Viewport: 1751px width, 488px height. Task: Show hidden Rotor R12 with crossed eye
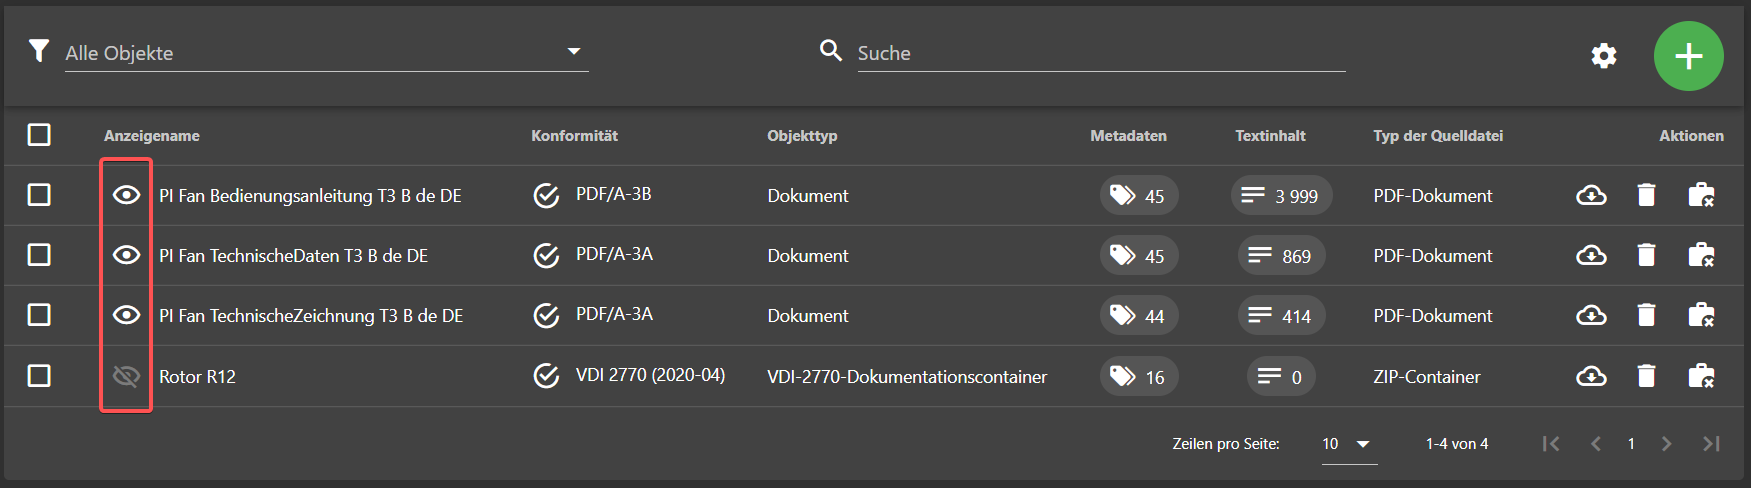click(x=126, y=376)
